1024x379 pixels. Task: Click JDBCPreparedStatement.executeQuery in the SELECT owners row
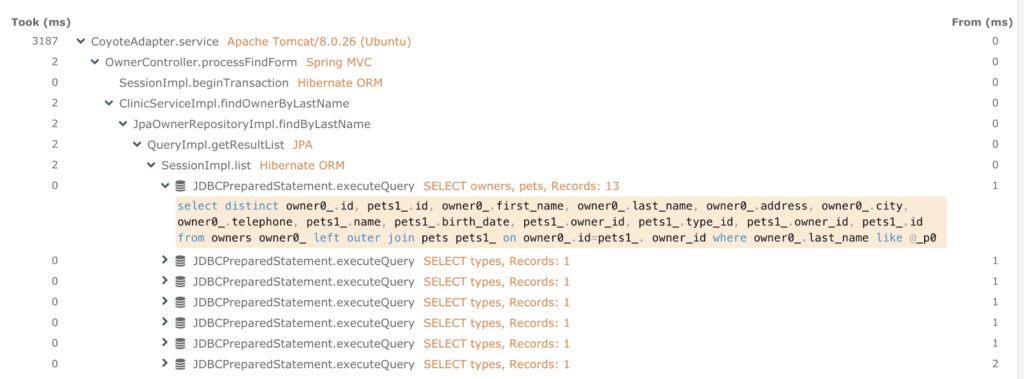(304, 186)
